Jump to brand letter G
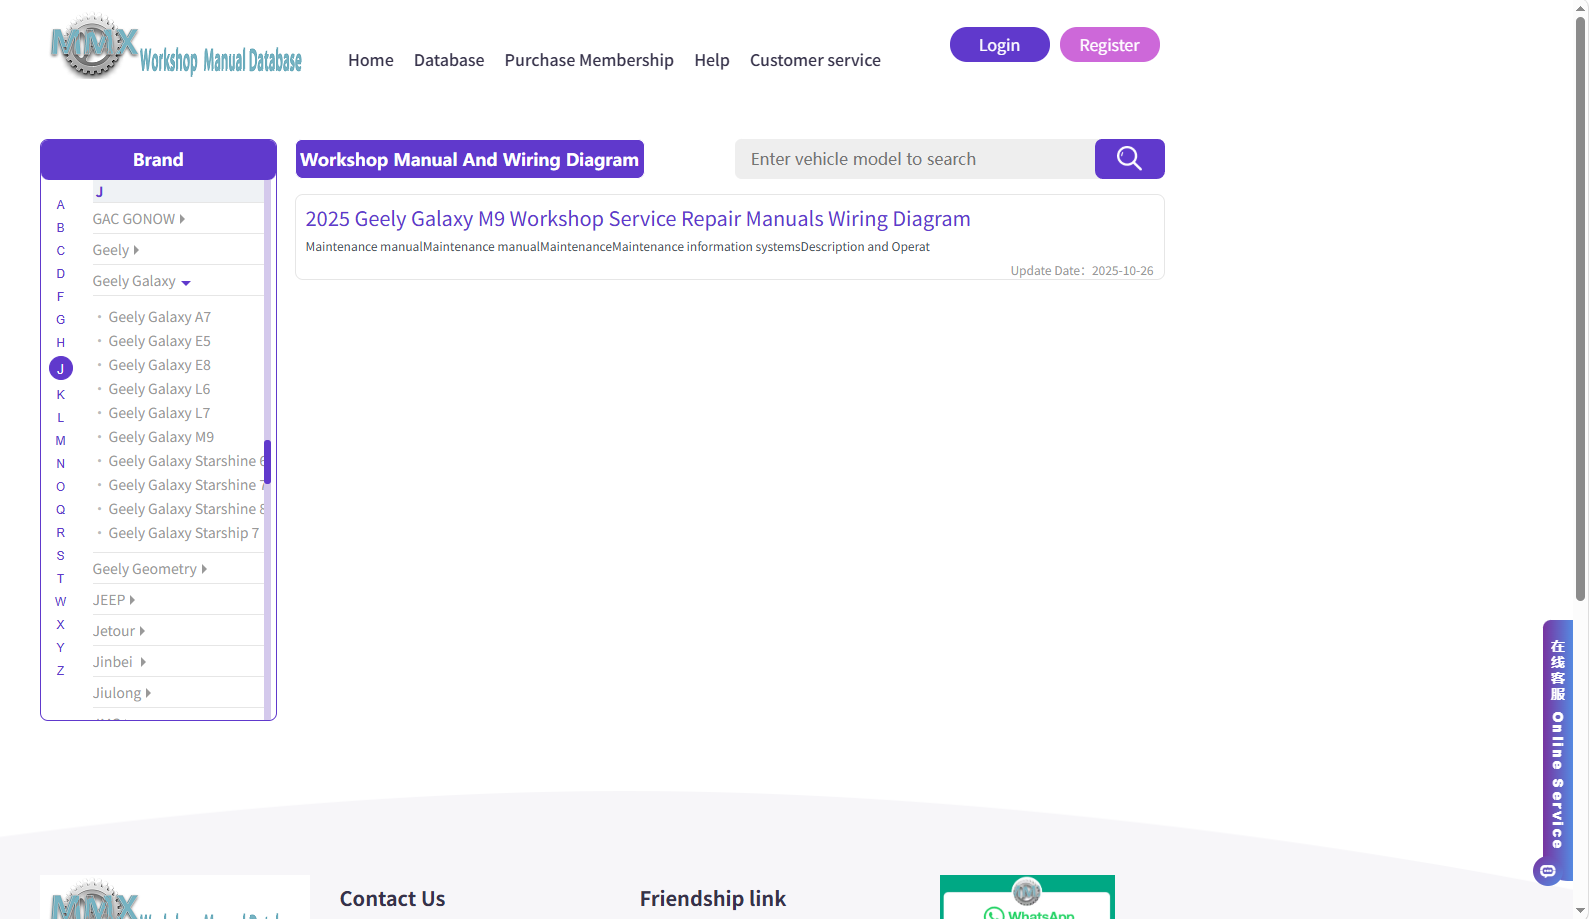This screenshot has width=1589, height=919. coord(61,320)
